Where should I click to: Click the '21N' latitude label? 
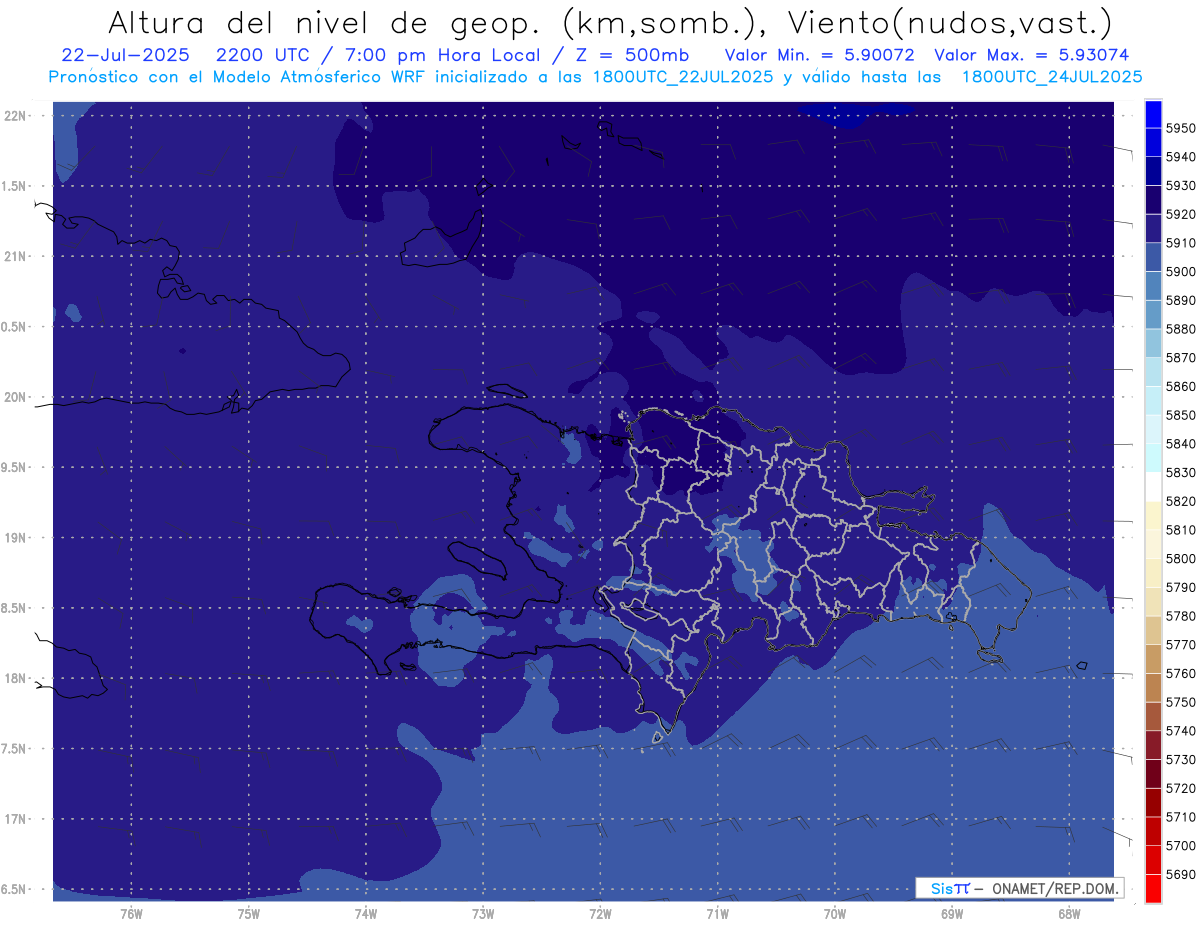pos(15,256)
